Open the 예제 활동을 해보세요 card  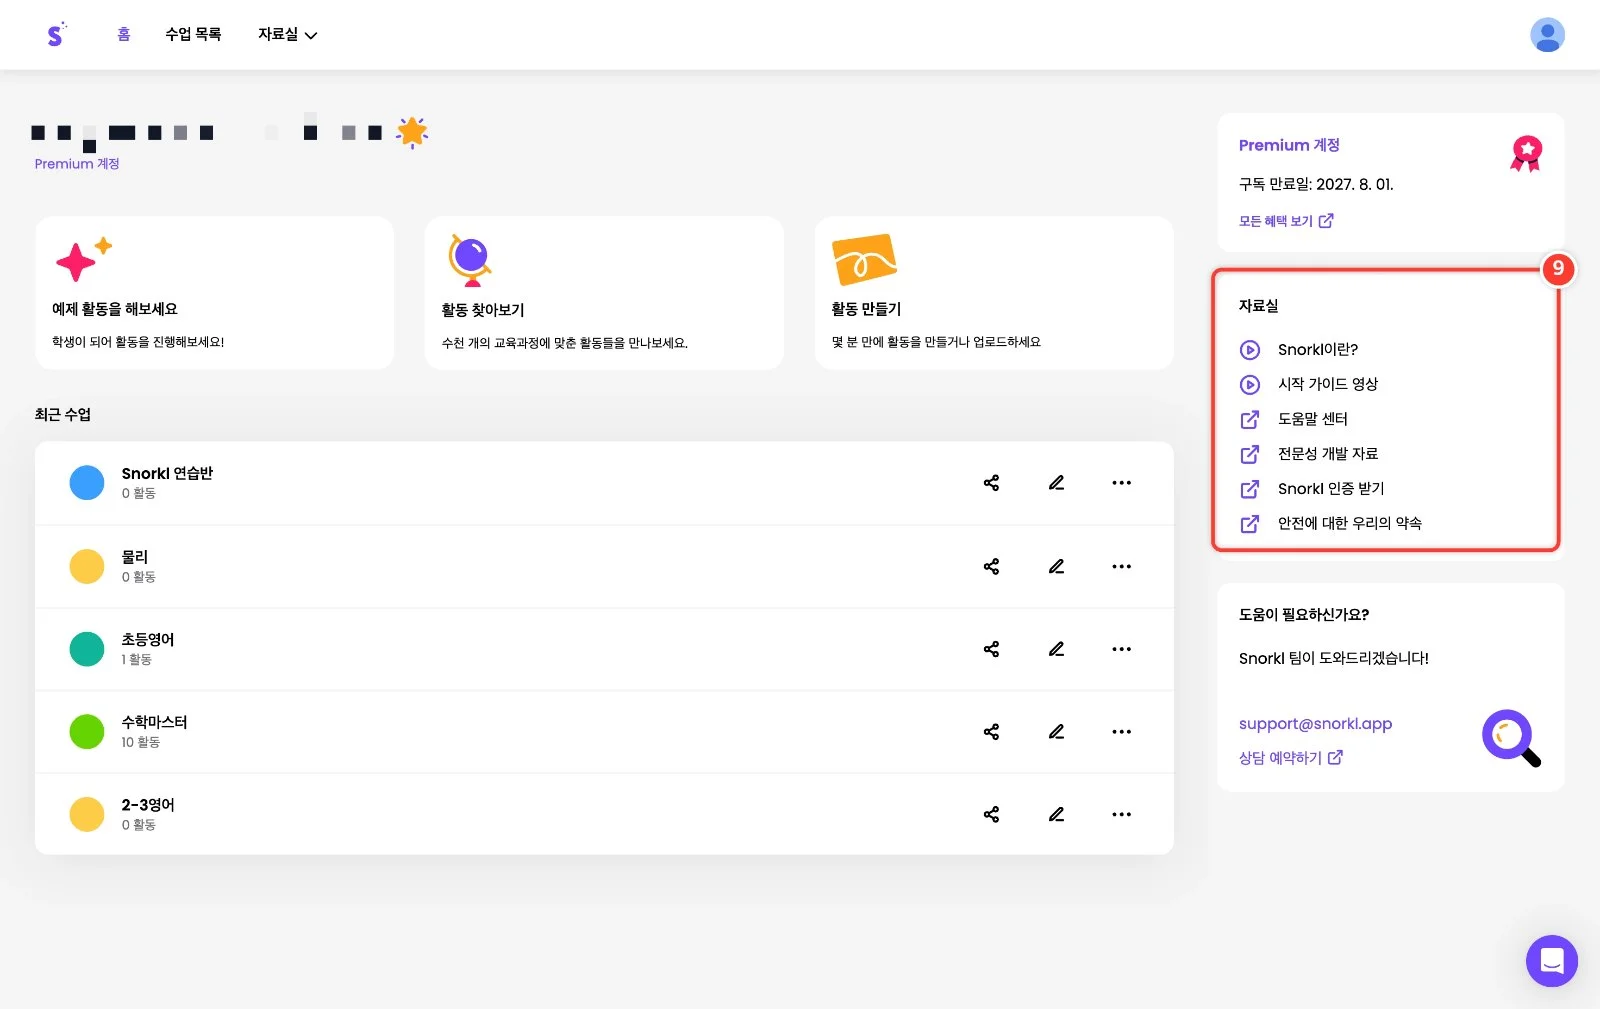pos(214,293)
